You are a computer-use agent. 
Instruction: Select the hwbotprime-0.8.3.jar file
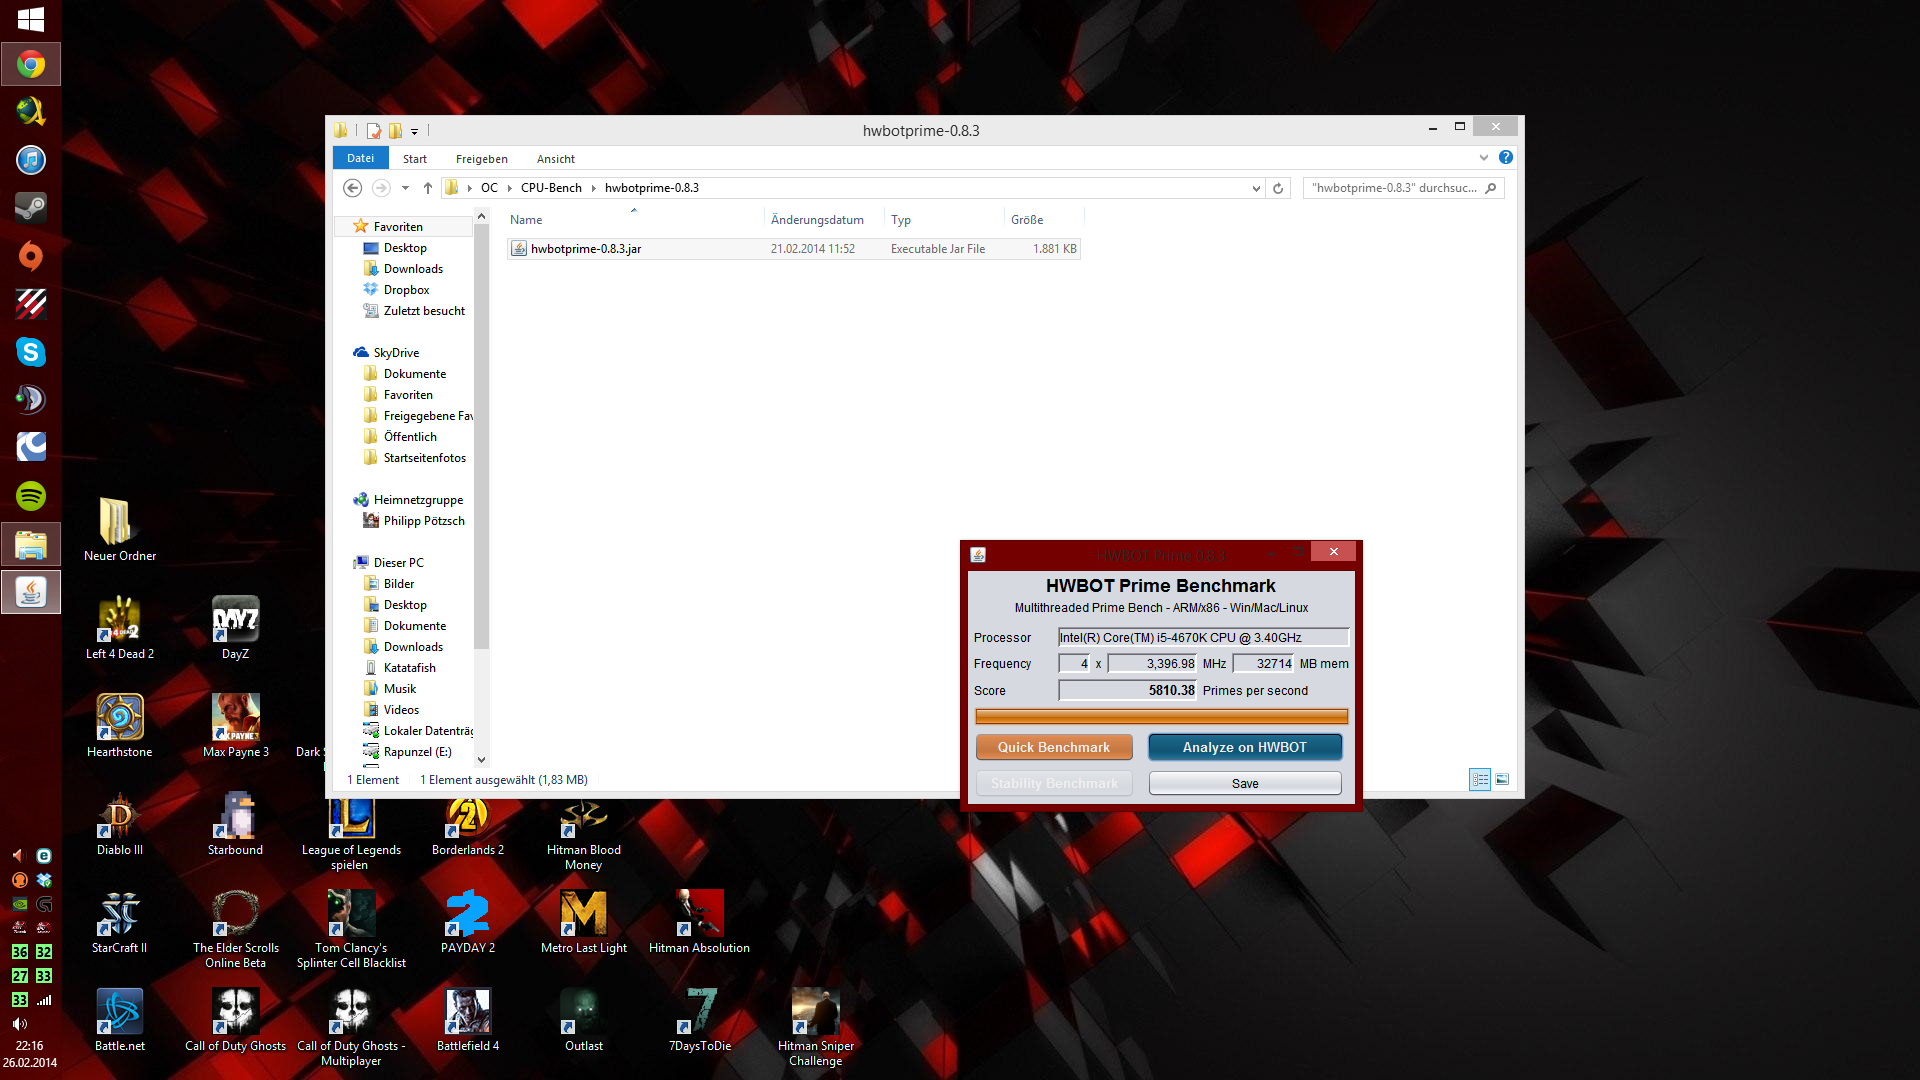pyautogui.click(x=793, y=249)
